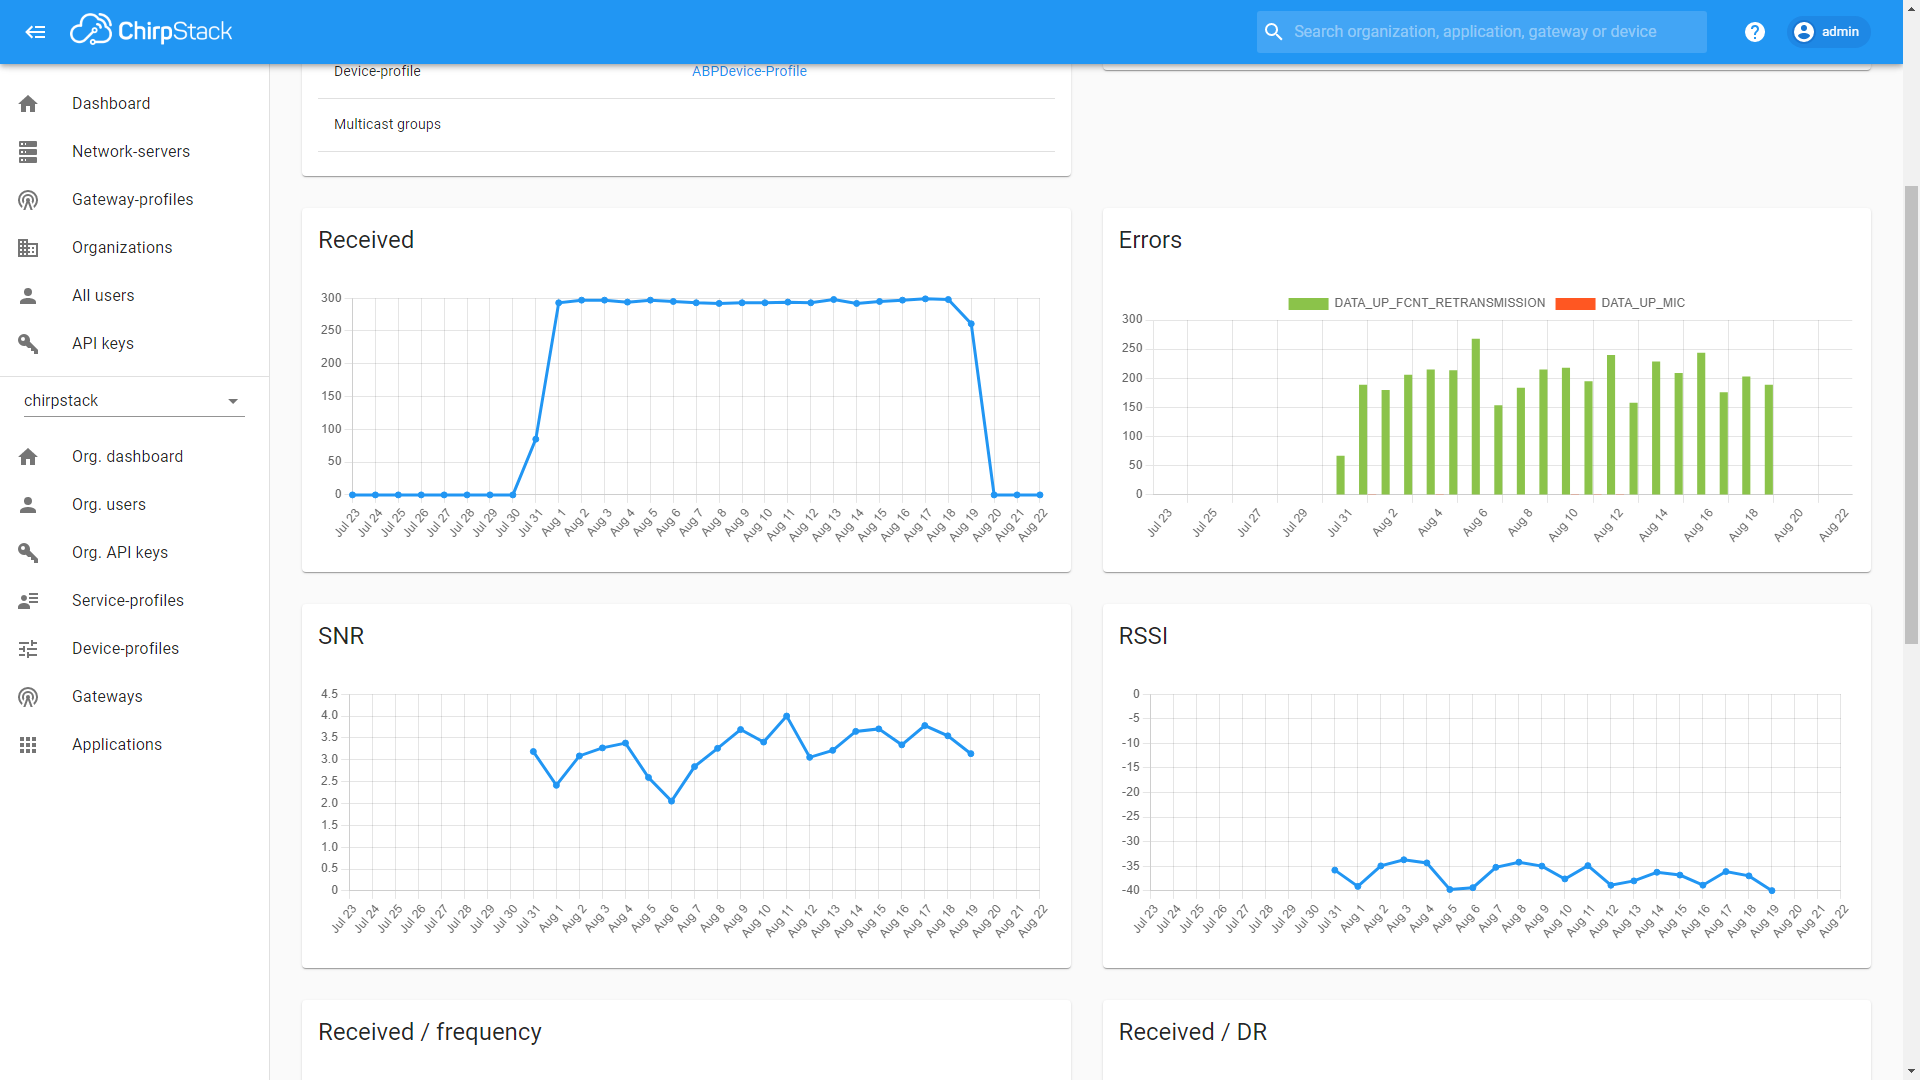Open the help question mark icon
This screenshot has width=1920, height=1080.
point(1754,32)
